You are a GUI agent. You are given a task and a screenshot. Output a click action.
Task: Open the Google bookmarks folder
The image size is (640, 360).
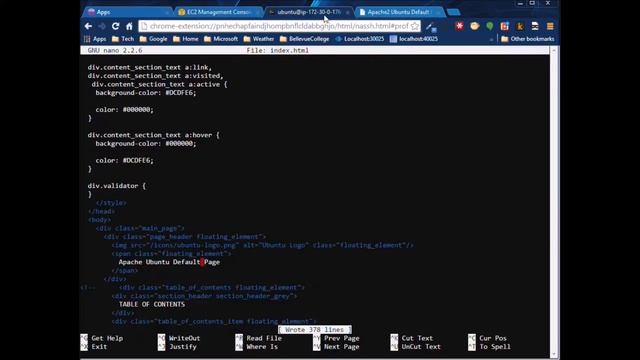153,39
